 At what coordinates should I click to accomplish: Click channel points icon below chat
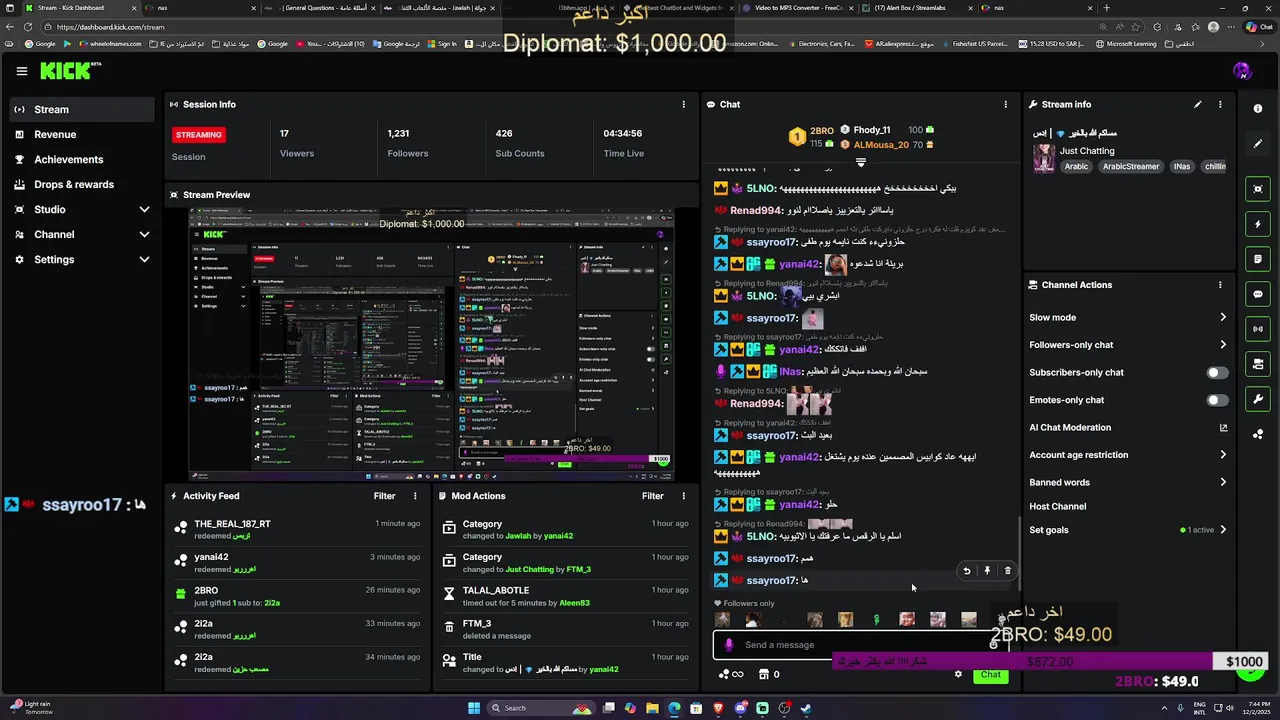(731, 674)
